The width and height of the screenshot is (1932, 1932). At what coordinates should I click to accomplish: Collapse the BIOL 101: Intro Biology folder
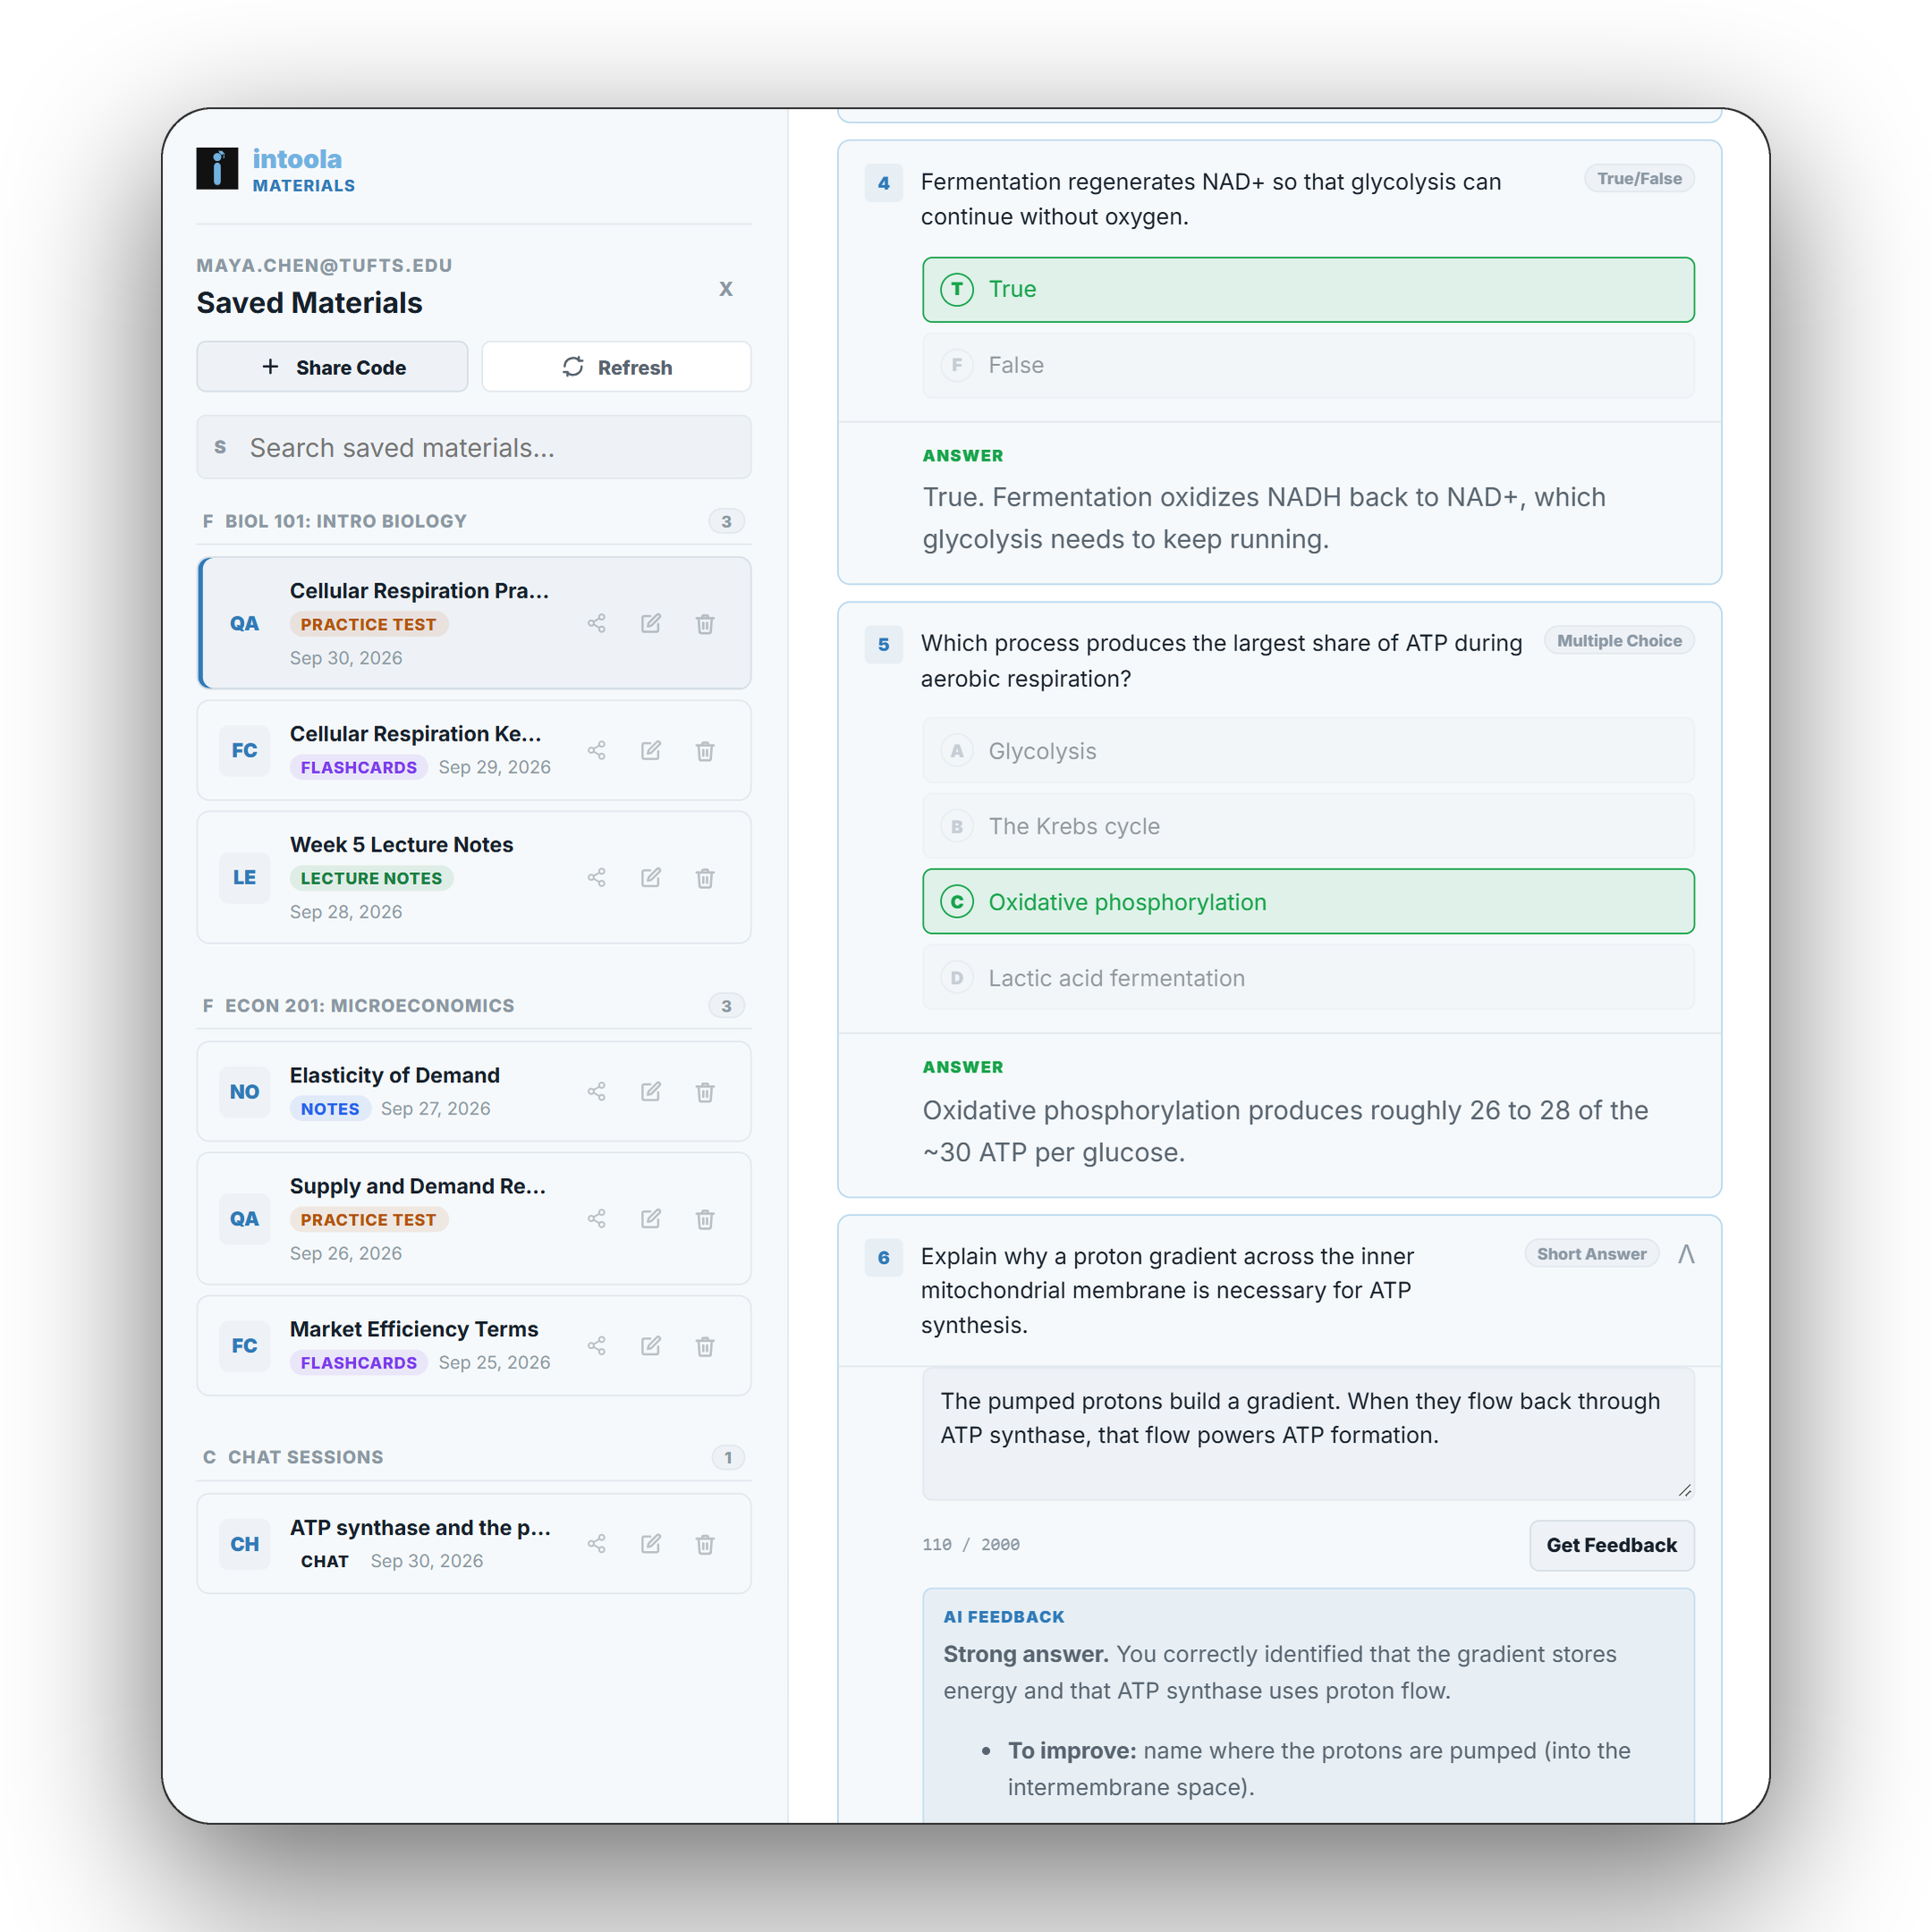tap(473, 521)
